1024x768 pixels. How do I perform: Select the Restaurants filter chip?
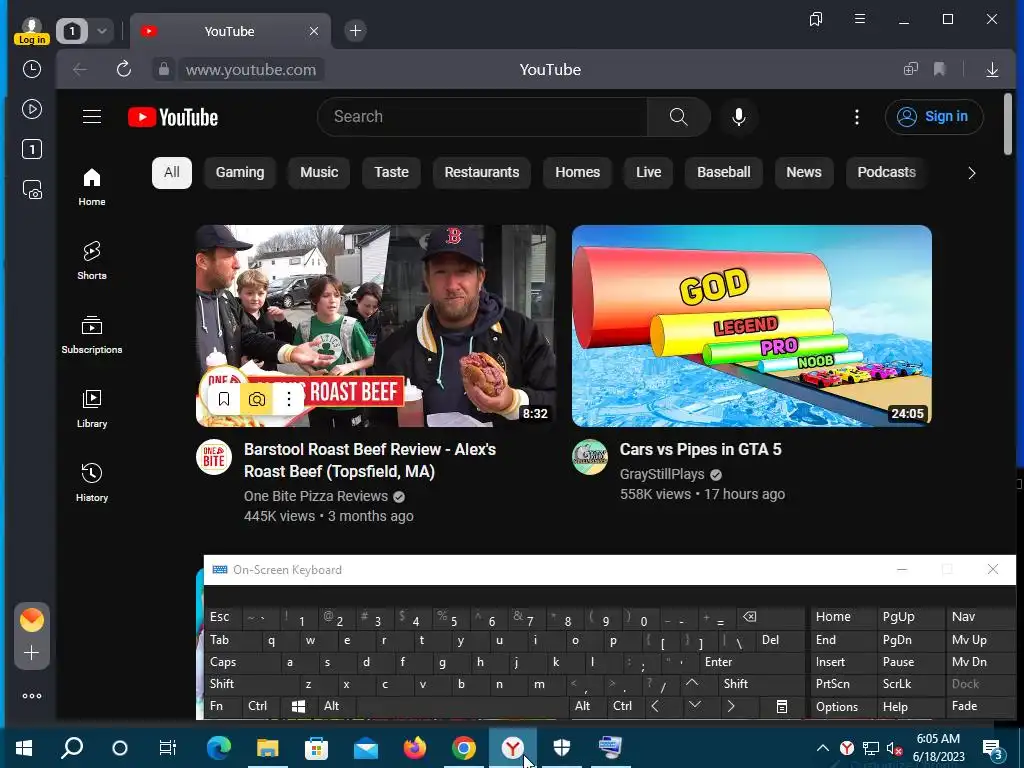(x=482, y=172)
